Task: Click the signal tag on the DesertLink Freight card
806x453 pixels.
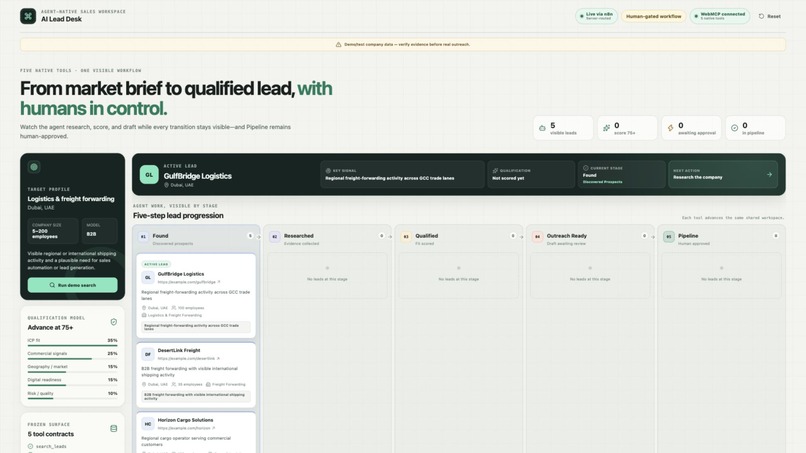Action: [196, 396]
